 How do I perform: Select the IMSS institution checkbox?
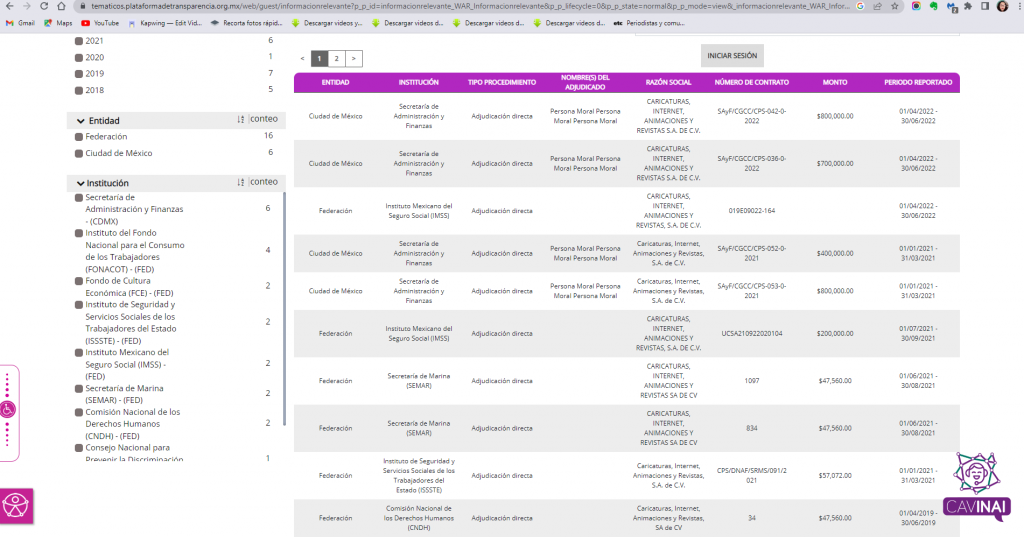point(79,353)
